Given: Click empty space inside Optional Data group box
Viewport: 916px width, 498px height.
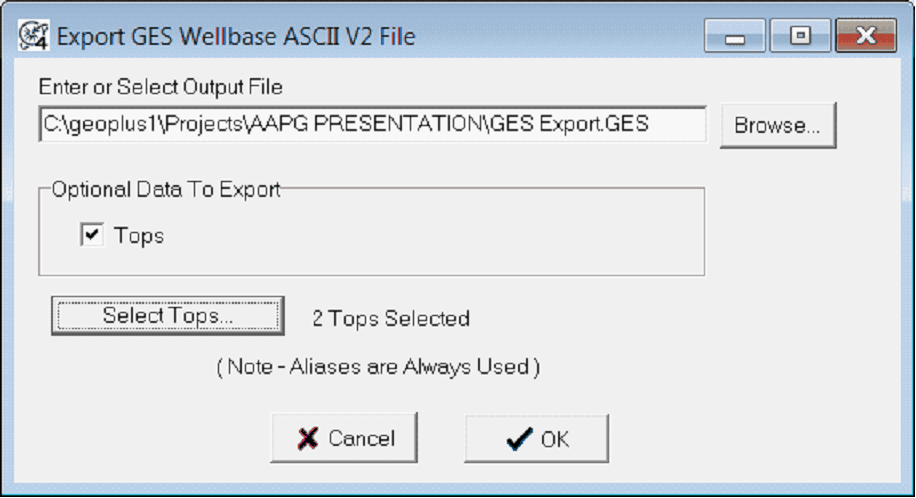Looking at the screenshot, I should (450, 240).
